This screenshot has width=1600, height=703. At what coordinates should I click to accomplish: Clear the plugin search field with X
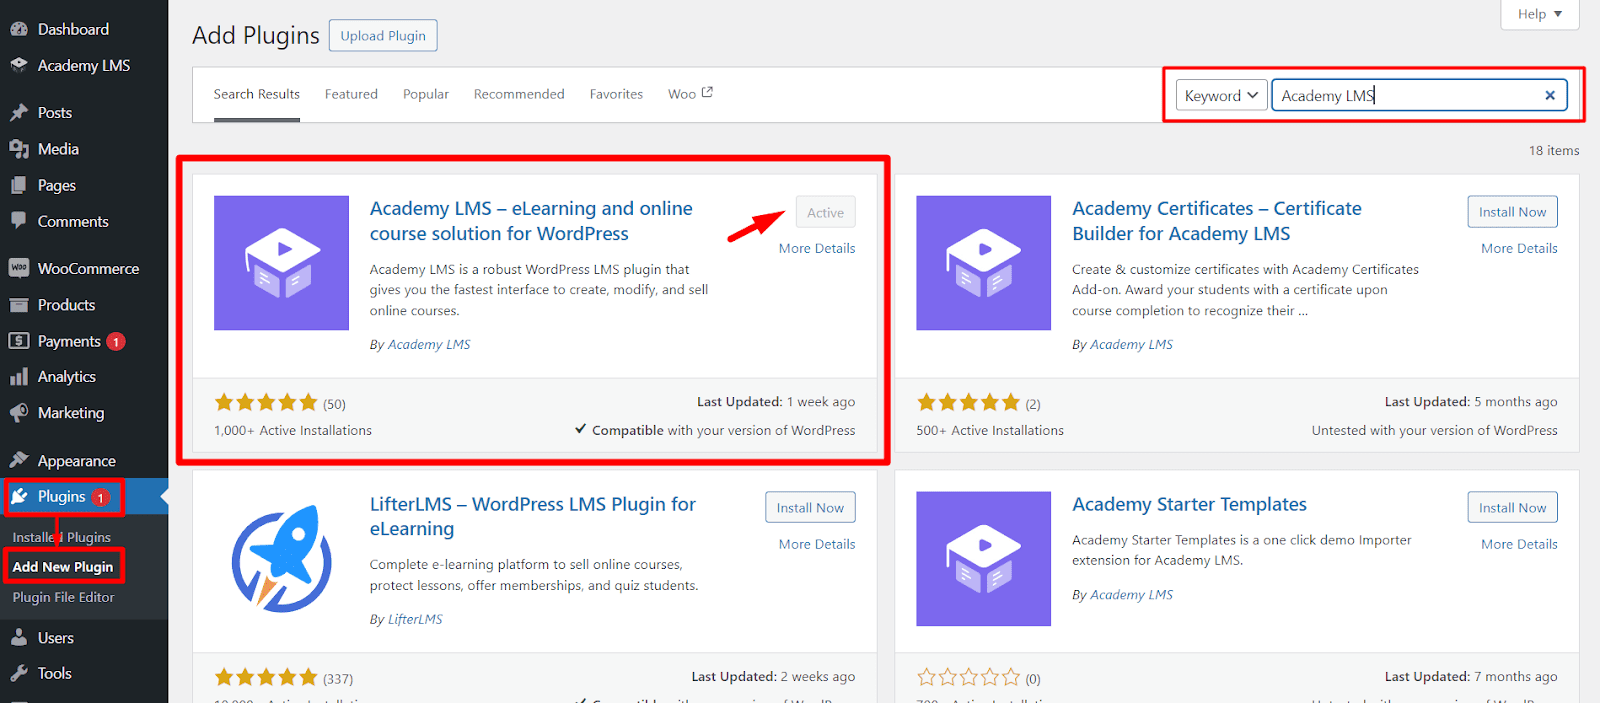click(1549, 96)
